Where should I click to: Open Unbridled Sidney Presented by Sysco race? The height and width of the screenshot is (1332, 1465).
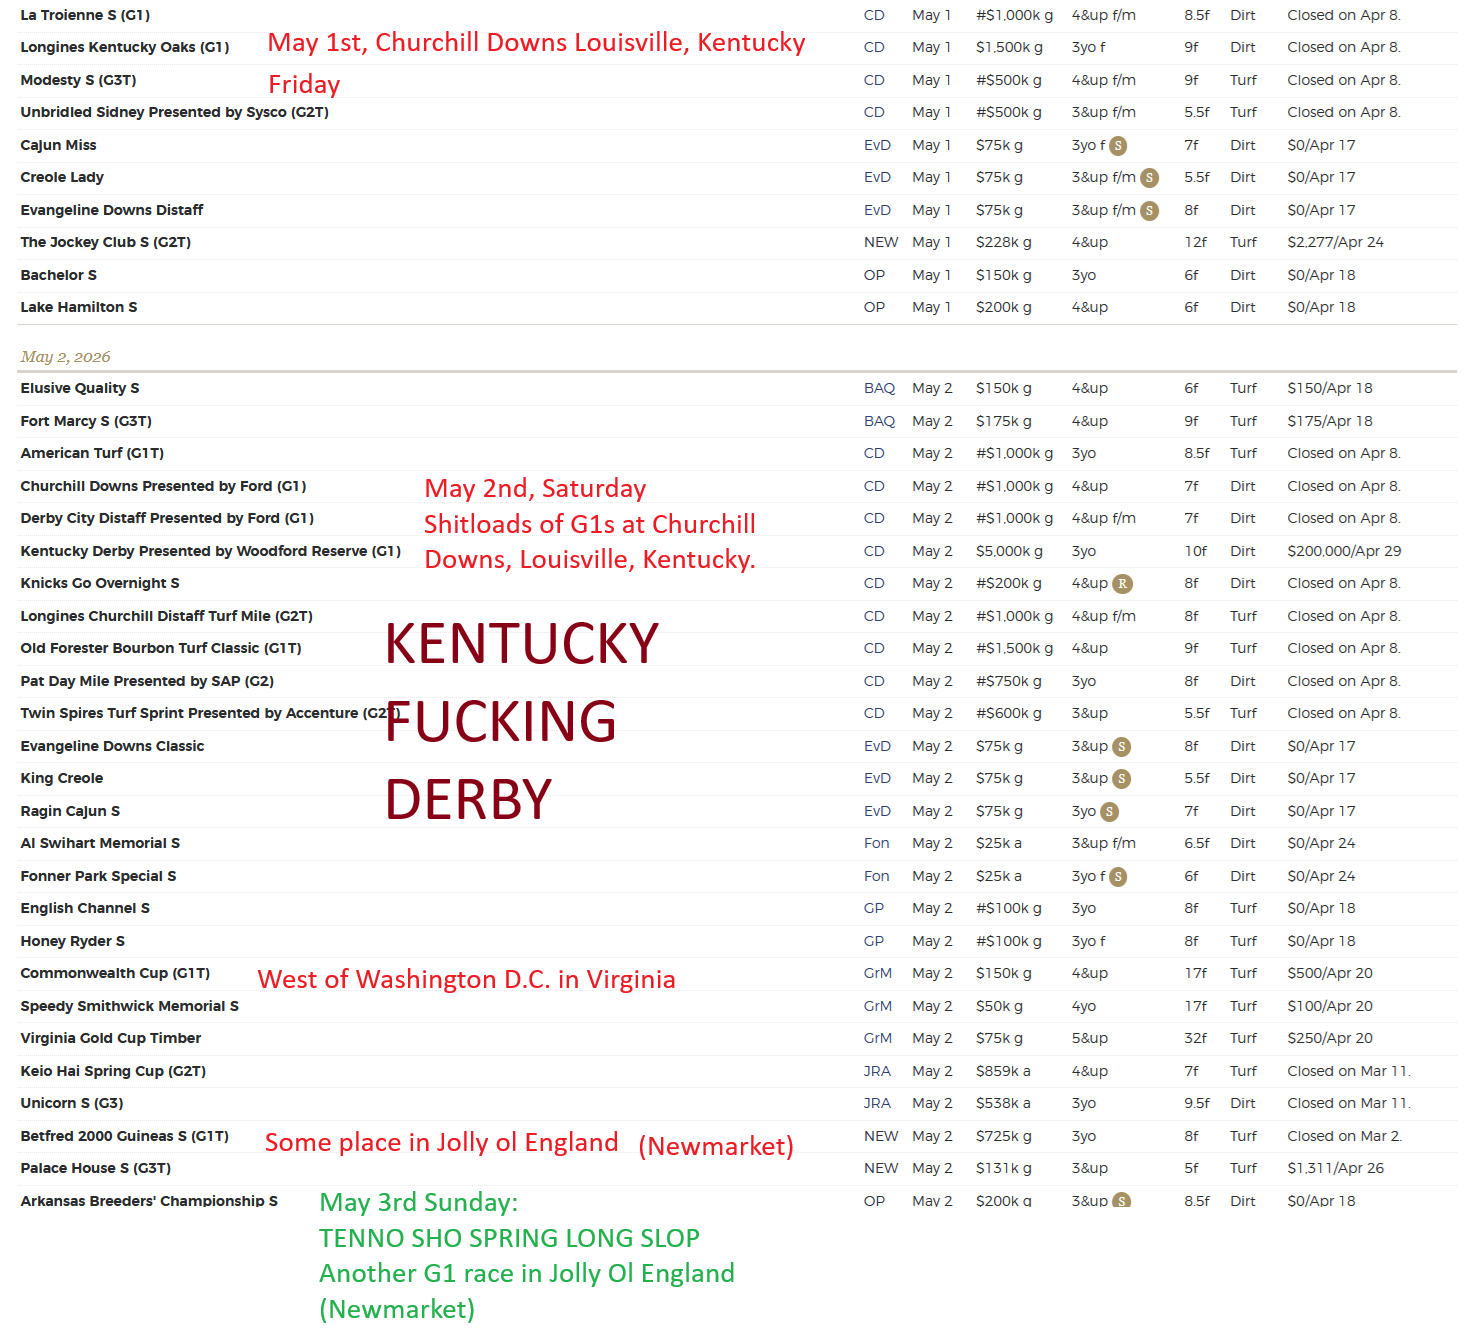174,112
